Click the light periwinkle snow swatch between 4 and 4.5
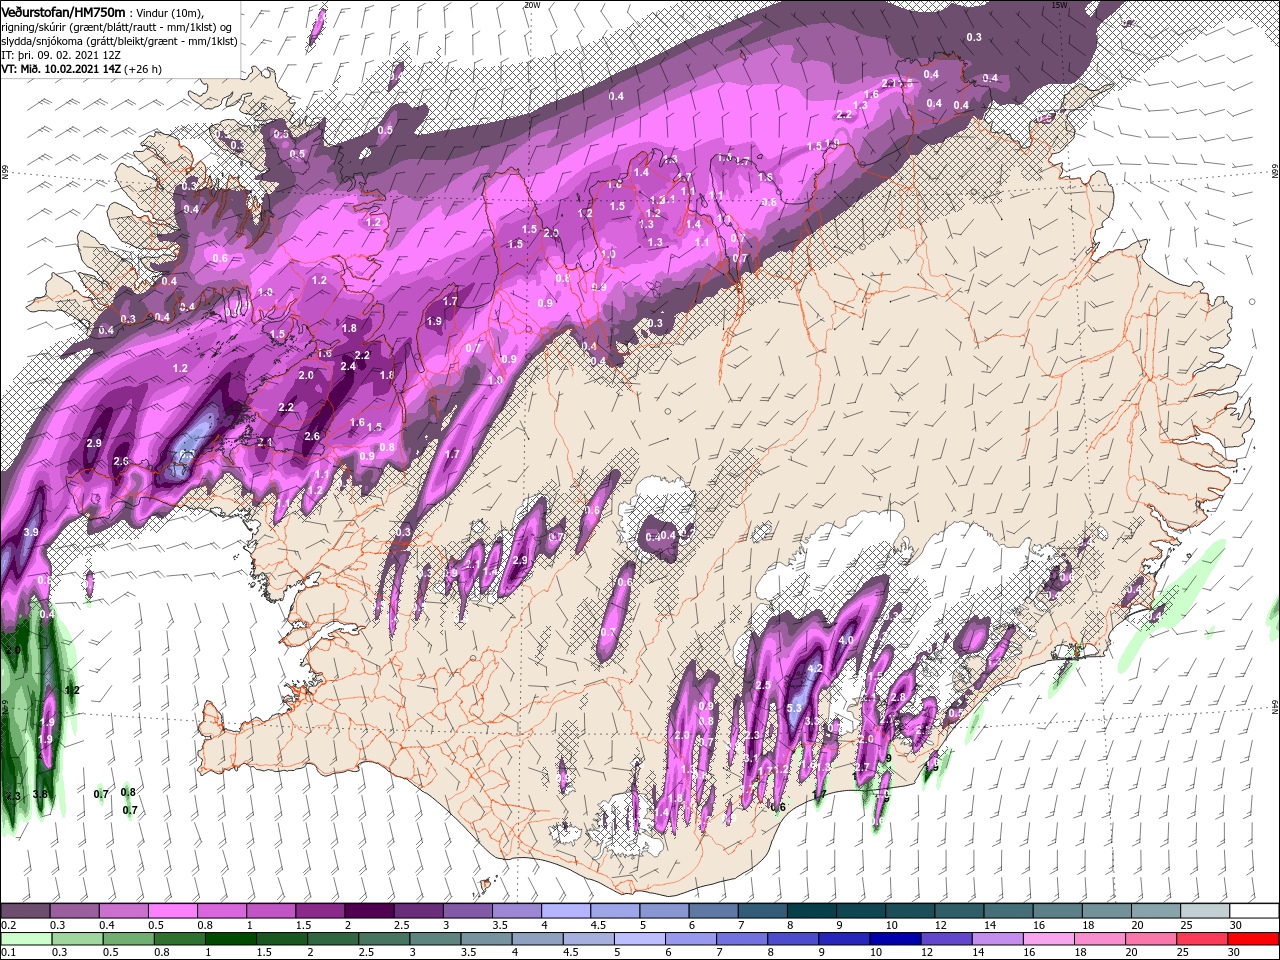This screenshot has width=1280, height=960. click(x=566, y=911)
